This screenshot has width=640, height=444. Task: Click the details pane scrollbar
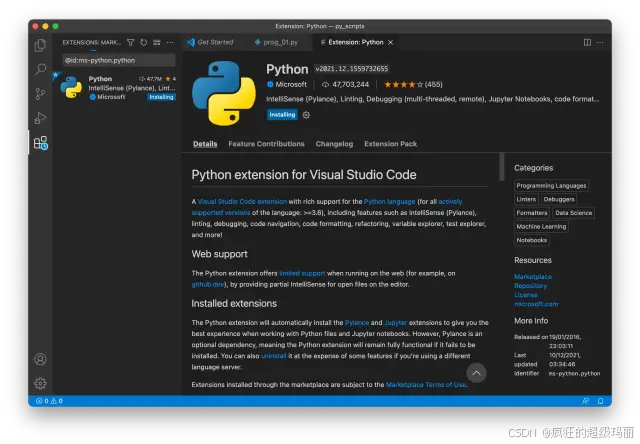coord(502,166)
